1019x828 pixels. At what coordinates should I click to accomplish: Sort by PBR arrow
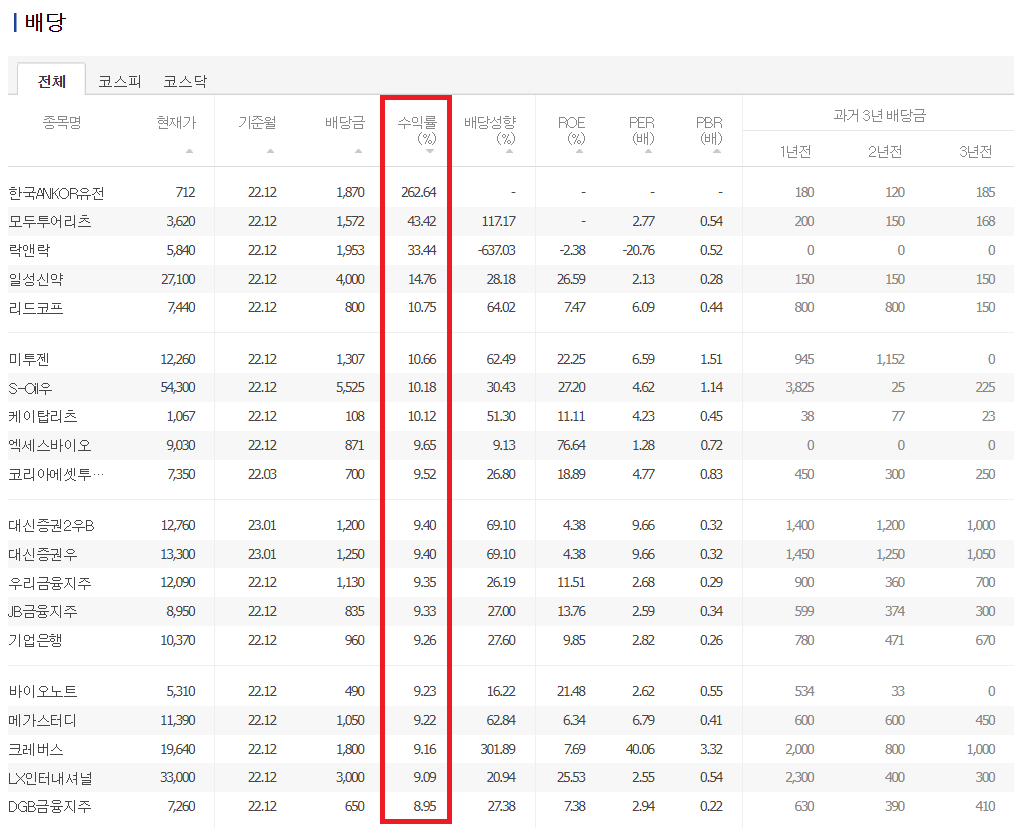point(717,151)
